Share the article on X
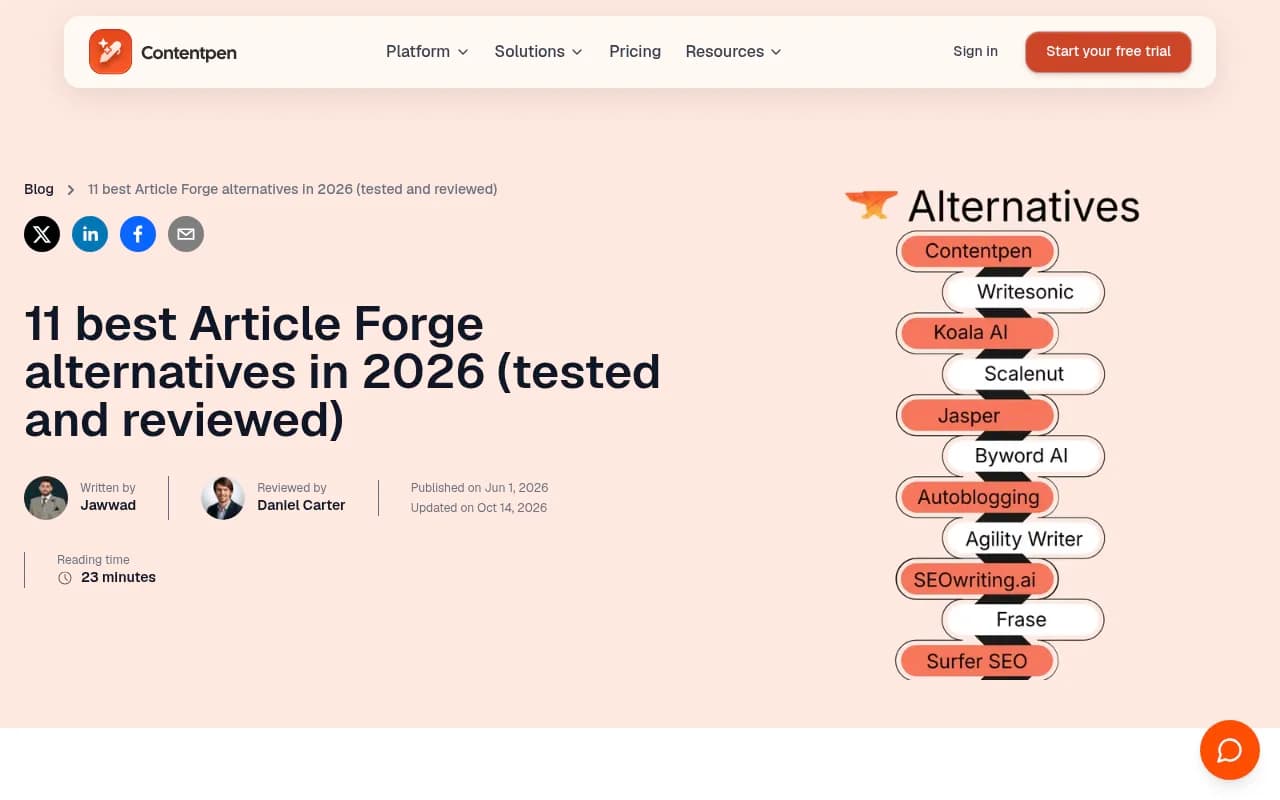Screen dimensions: 1280x800 [x=42, y=234]
